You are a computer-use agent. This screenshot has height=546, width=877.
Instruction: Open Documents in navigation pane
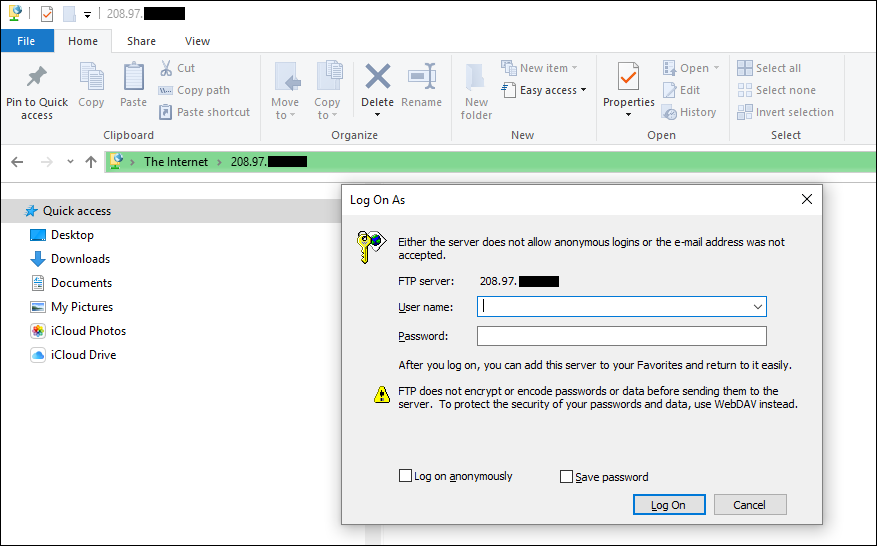coord(71,283)
